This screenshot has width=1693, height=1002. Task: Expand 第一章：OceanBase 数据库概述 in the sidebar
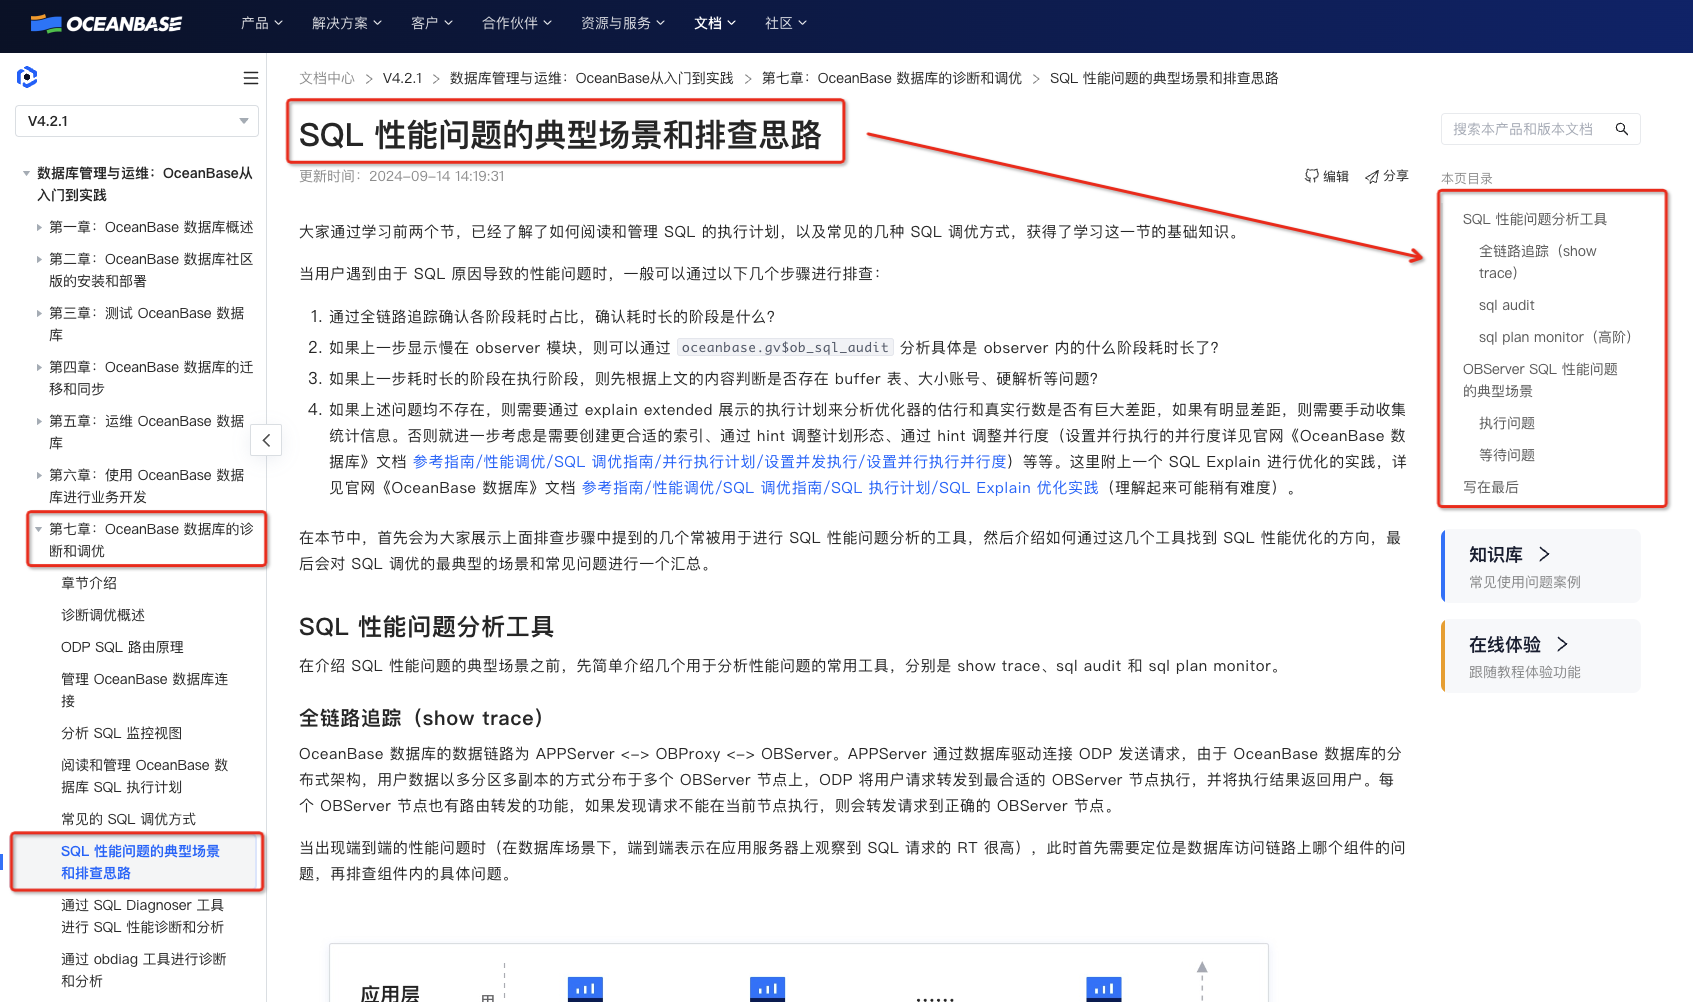(x=40, y=227)
